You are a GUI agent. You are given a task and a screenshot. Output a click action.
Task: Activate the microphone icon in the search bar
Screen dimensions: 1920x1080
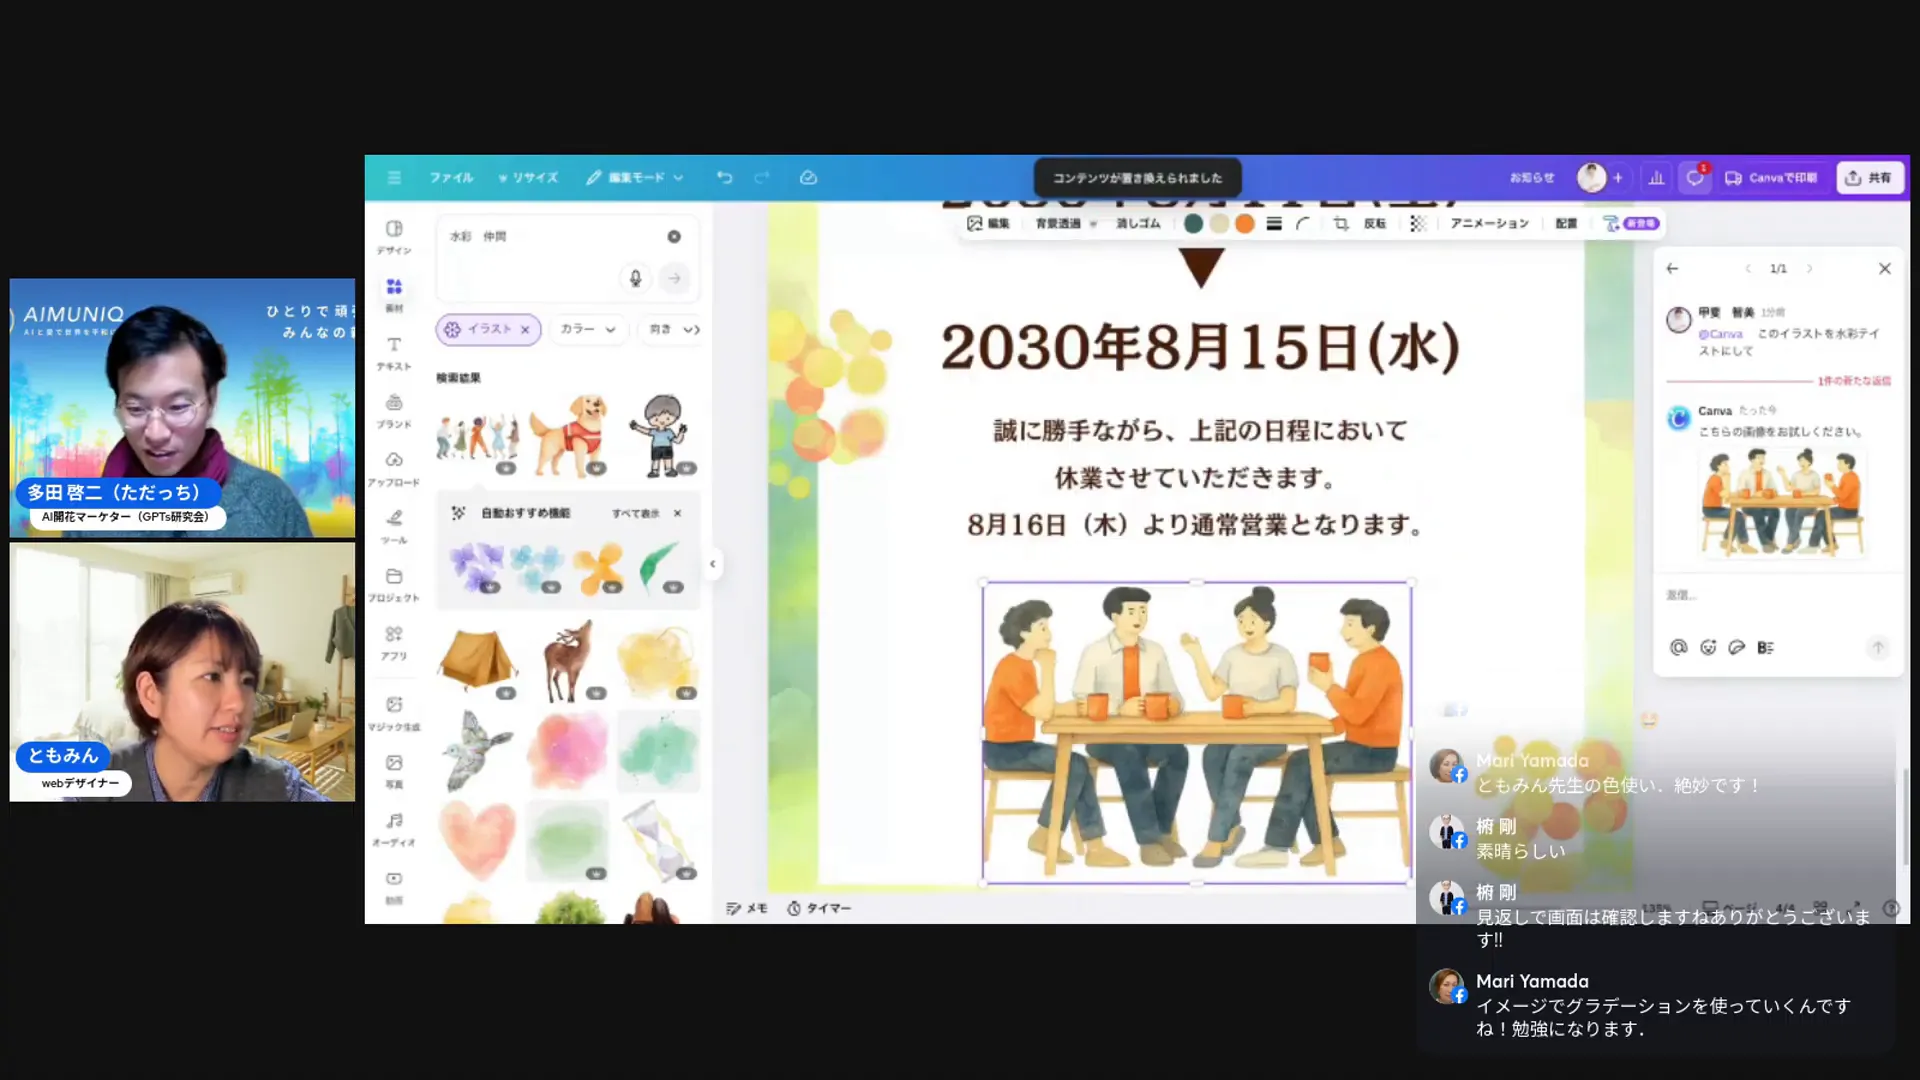[637, 279]
